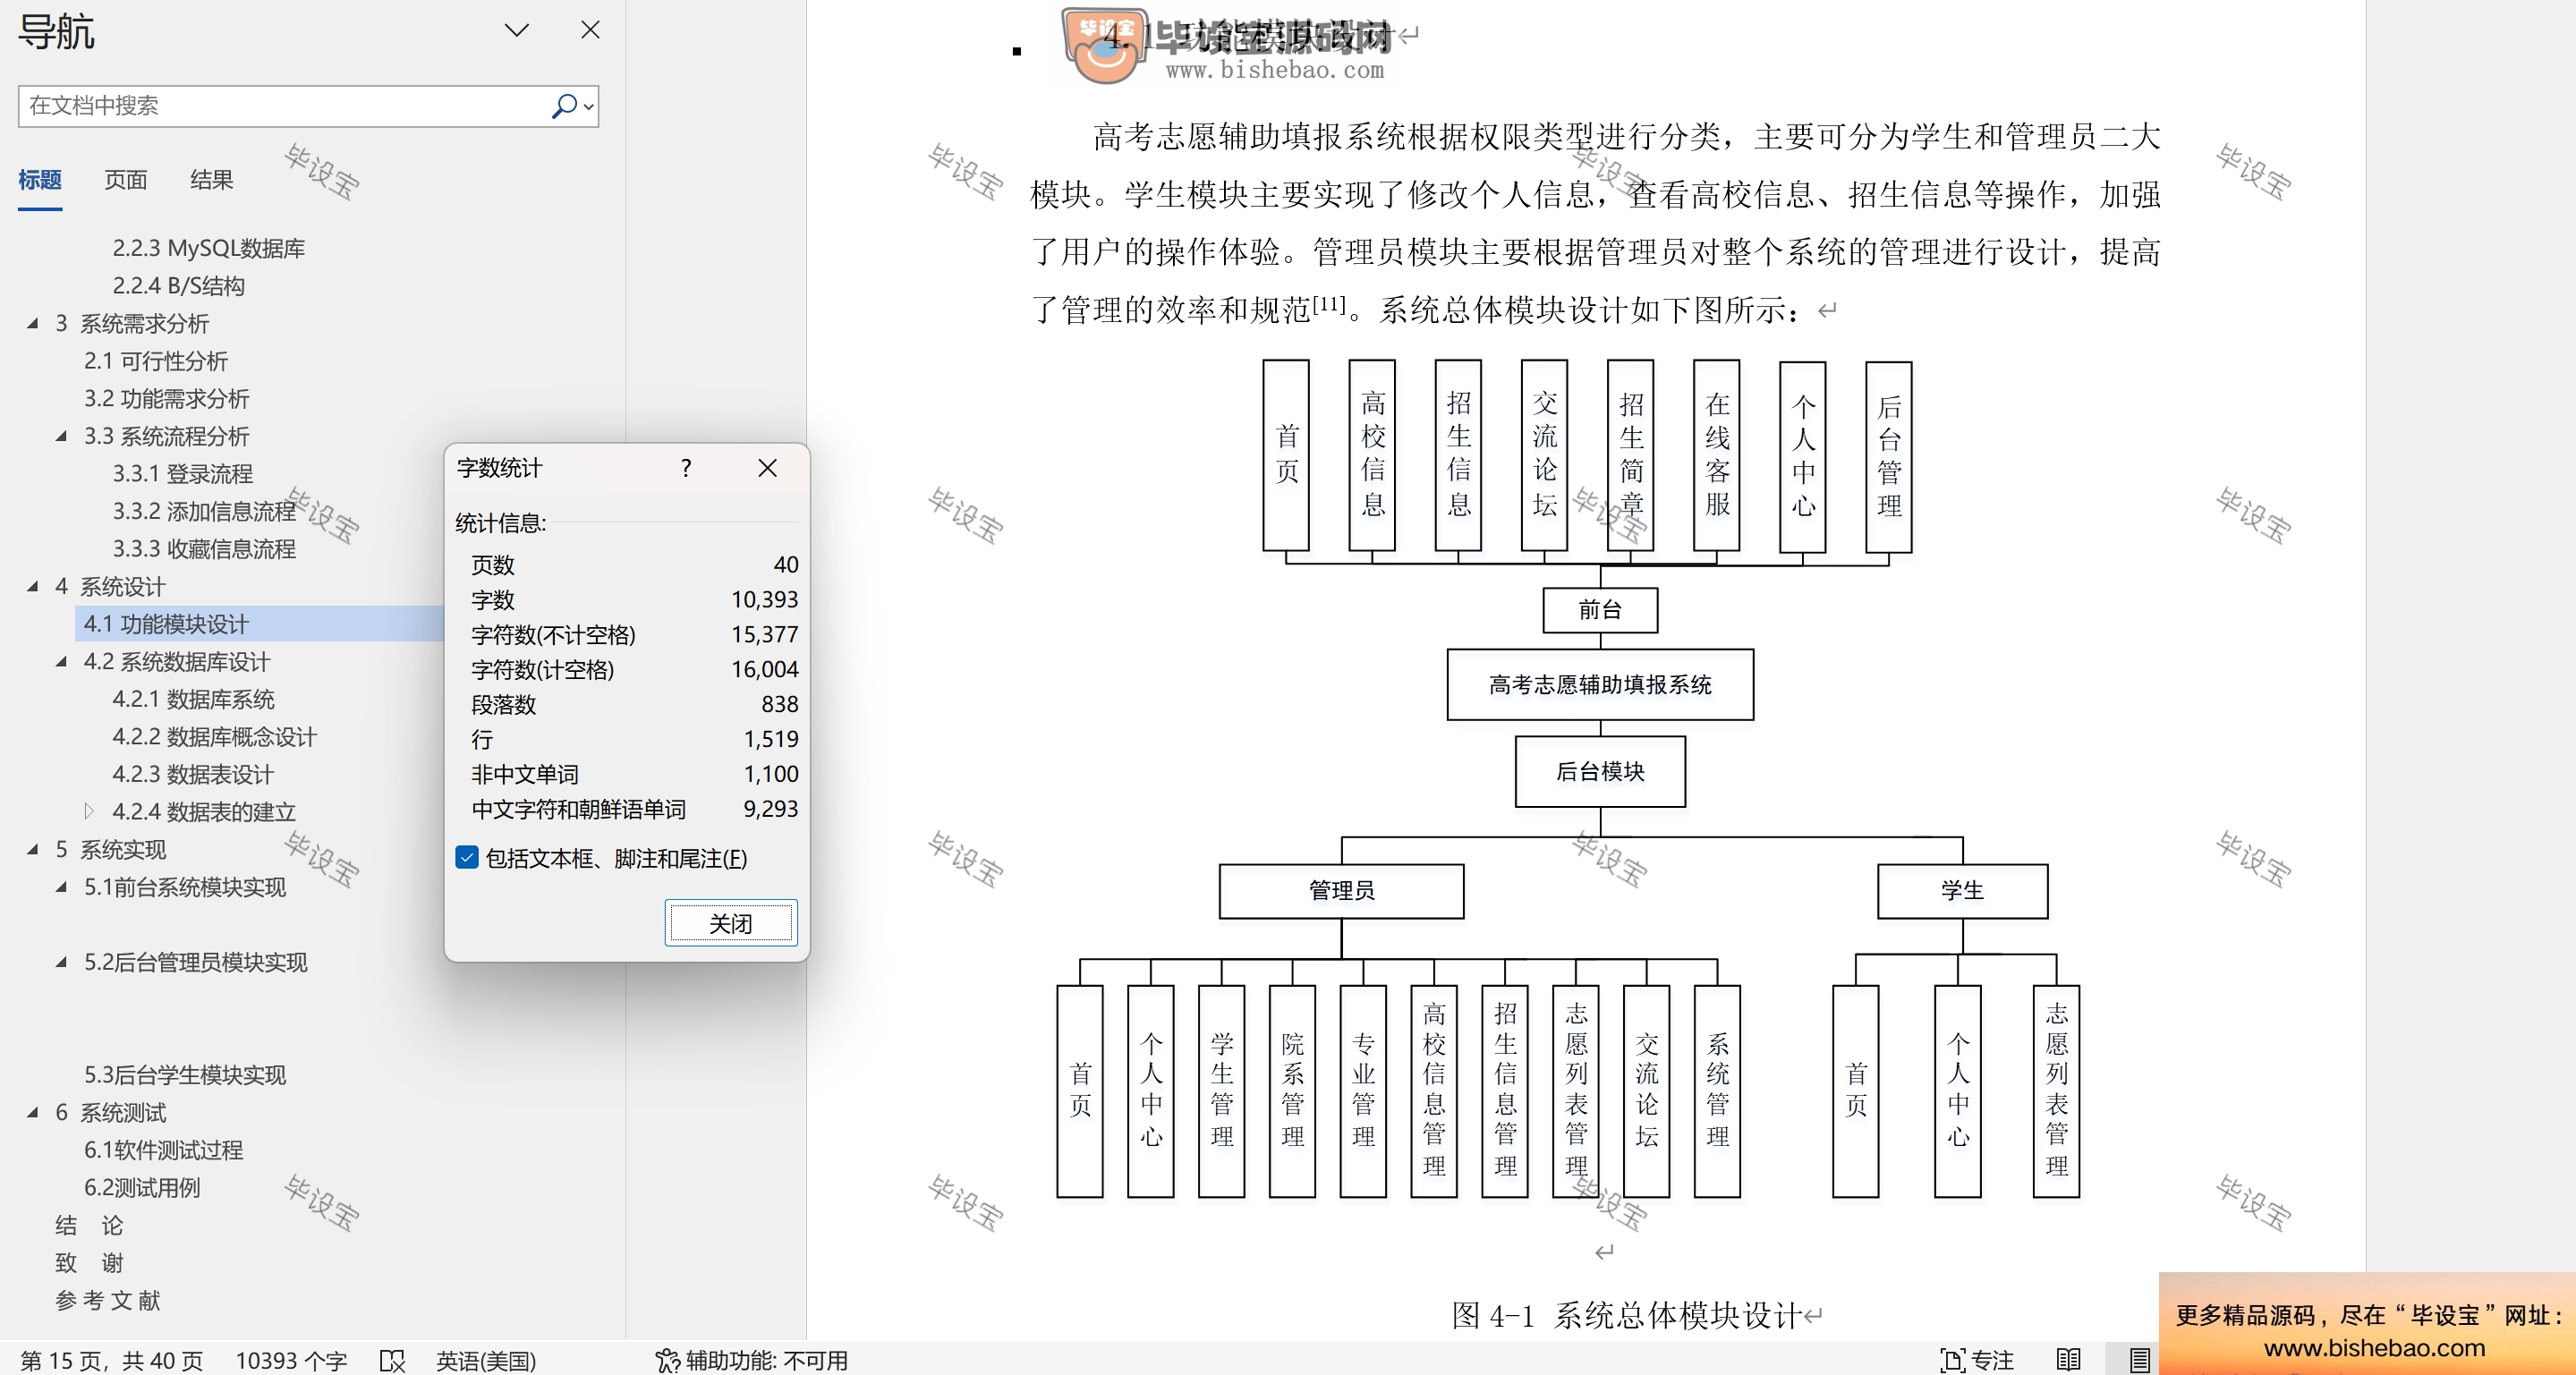Click the 10393 个字 word count in status bar
Viewport: 2576px width, 1375px height.
coord(291,1360)
